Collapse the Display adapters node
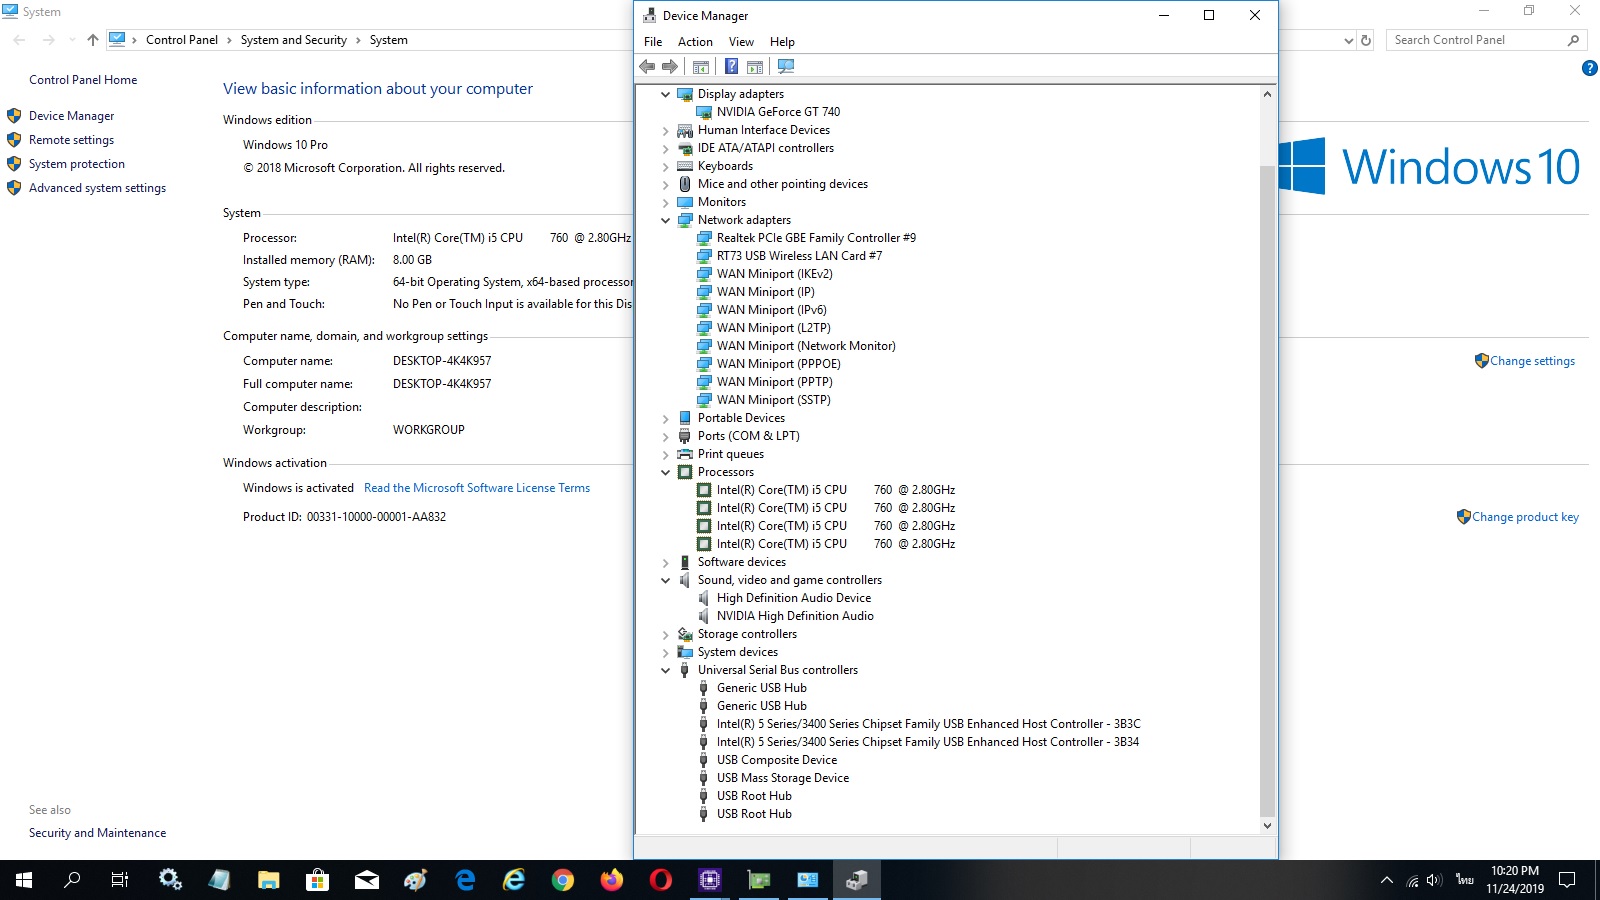 coord(666,94)
